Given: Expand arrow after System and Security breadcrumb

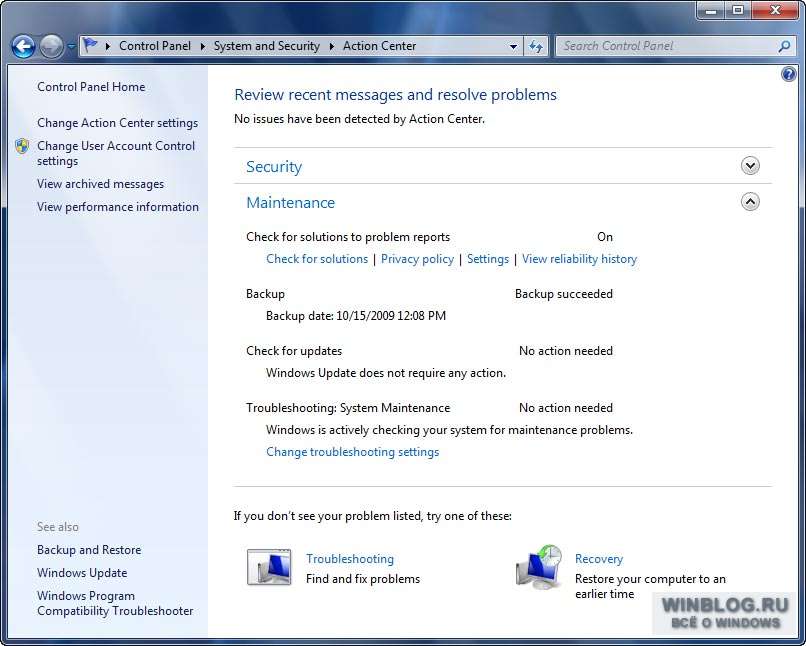Looking at the screenshot, I should click(332, 46).
